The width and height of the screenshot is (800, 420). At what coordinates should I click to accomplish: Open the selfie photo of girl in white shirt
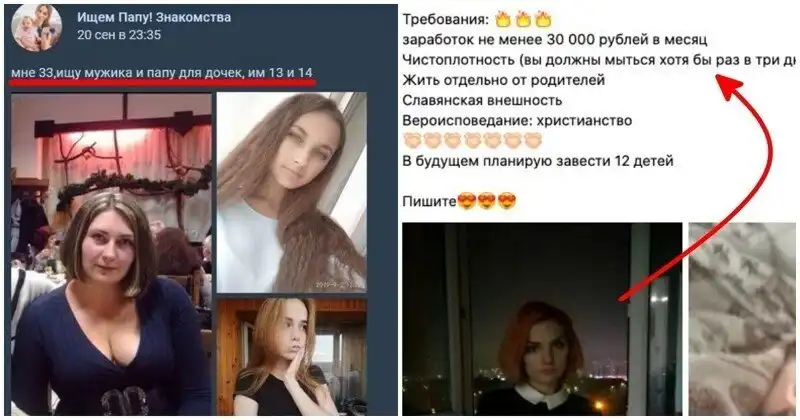[291, 192]
